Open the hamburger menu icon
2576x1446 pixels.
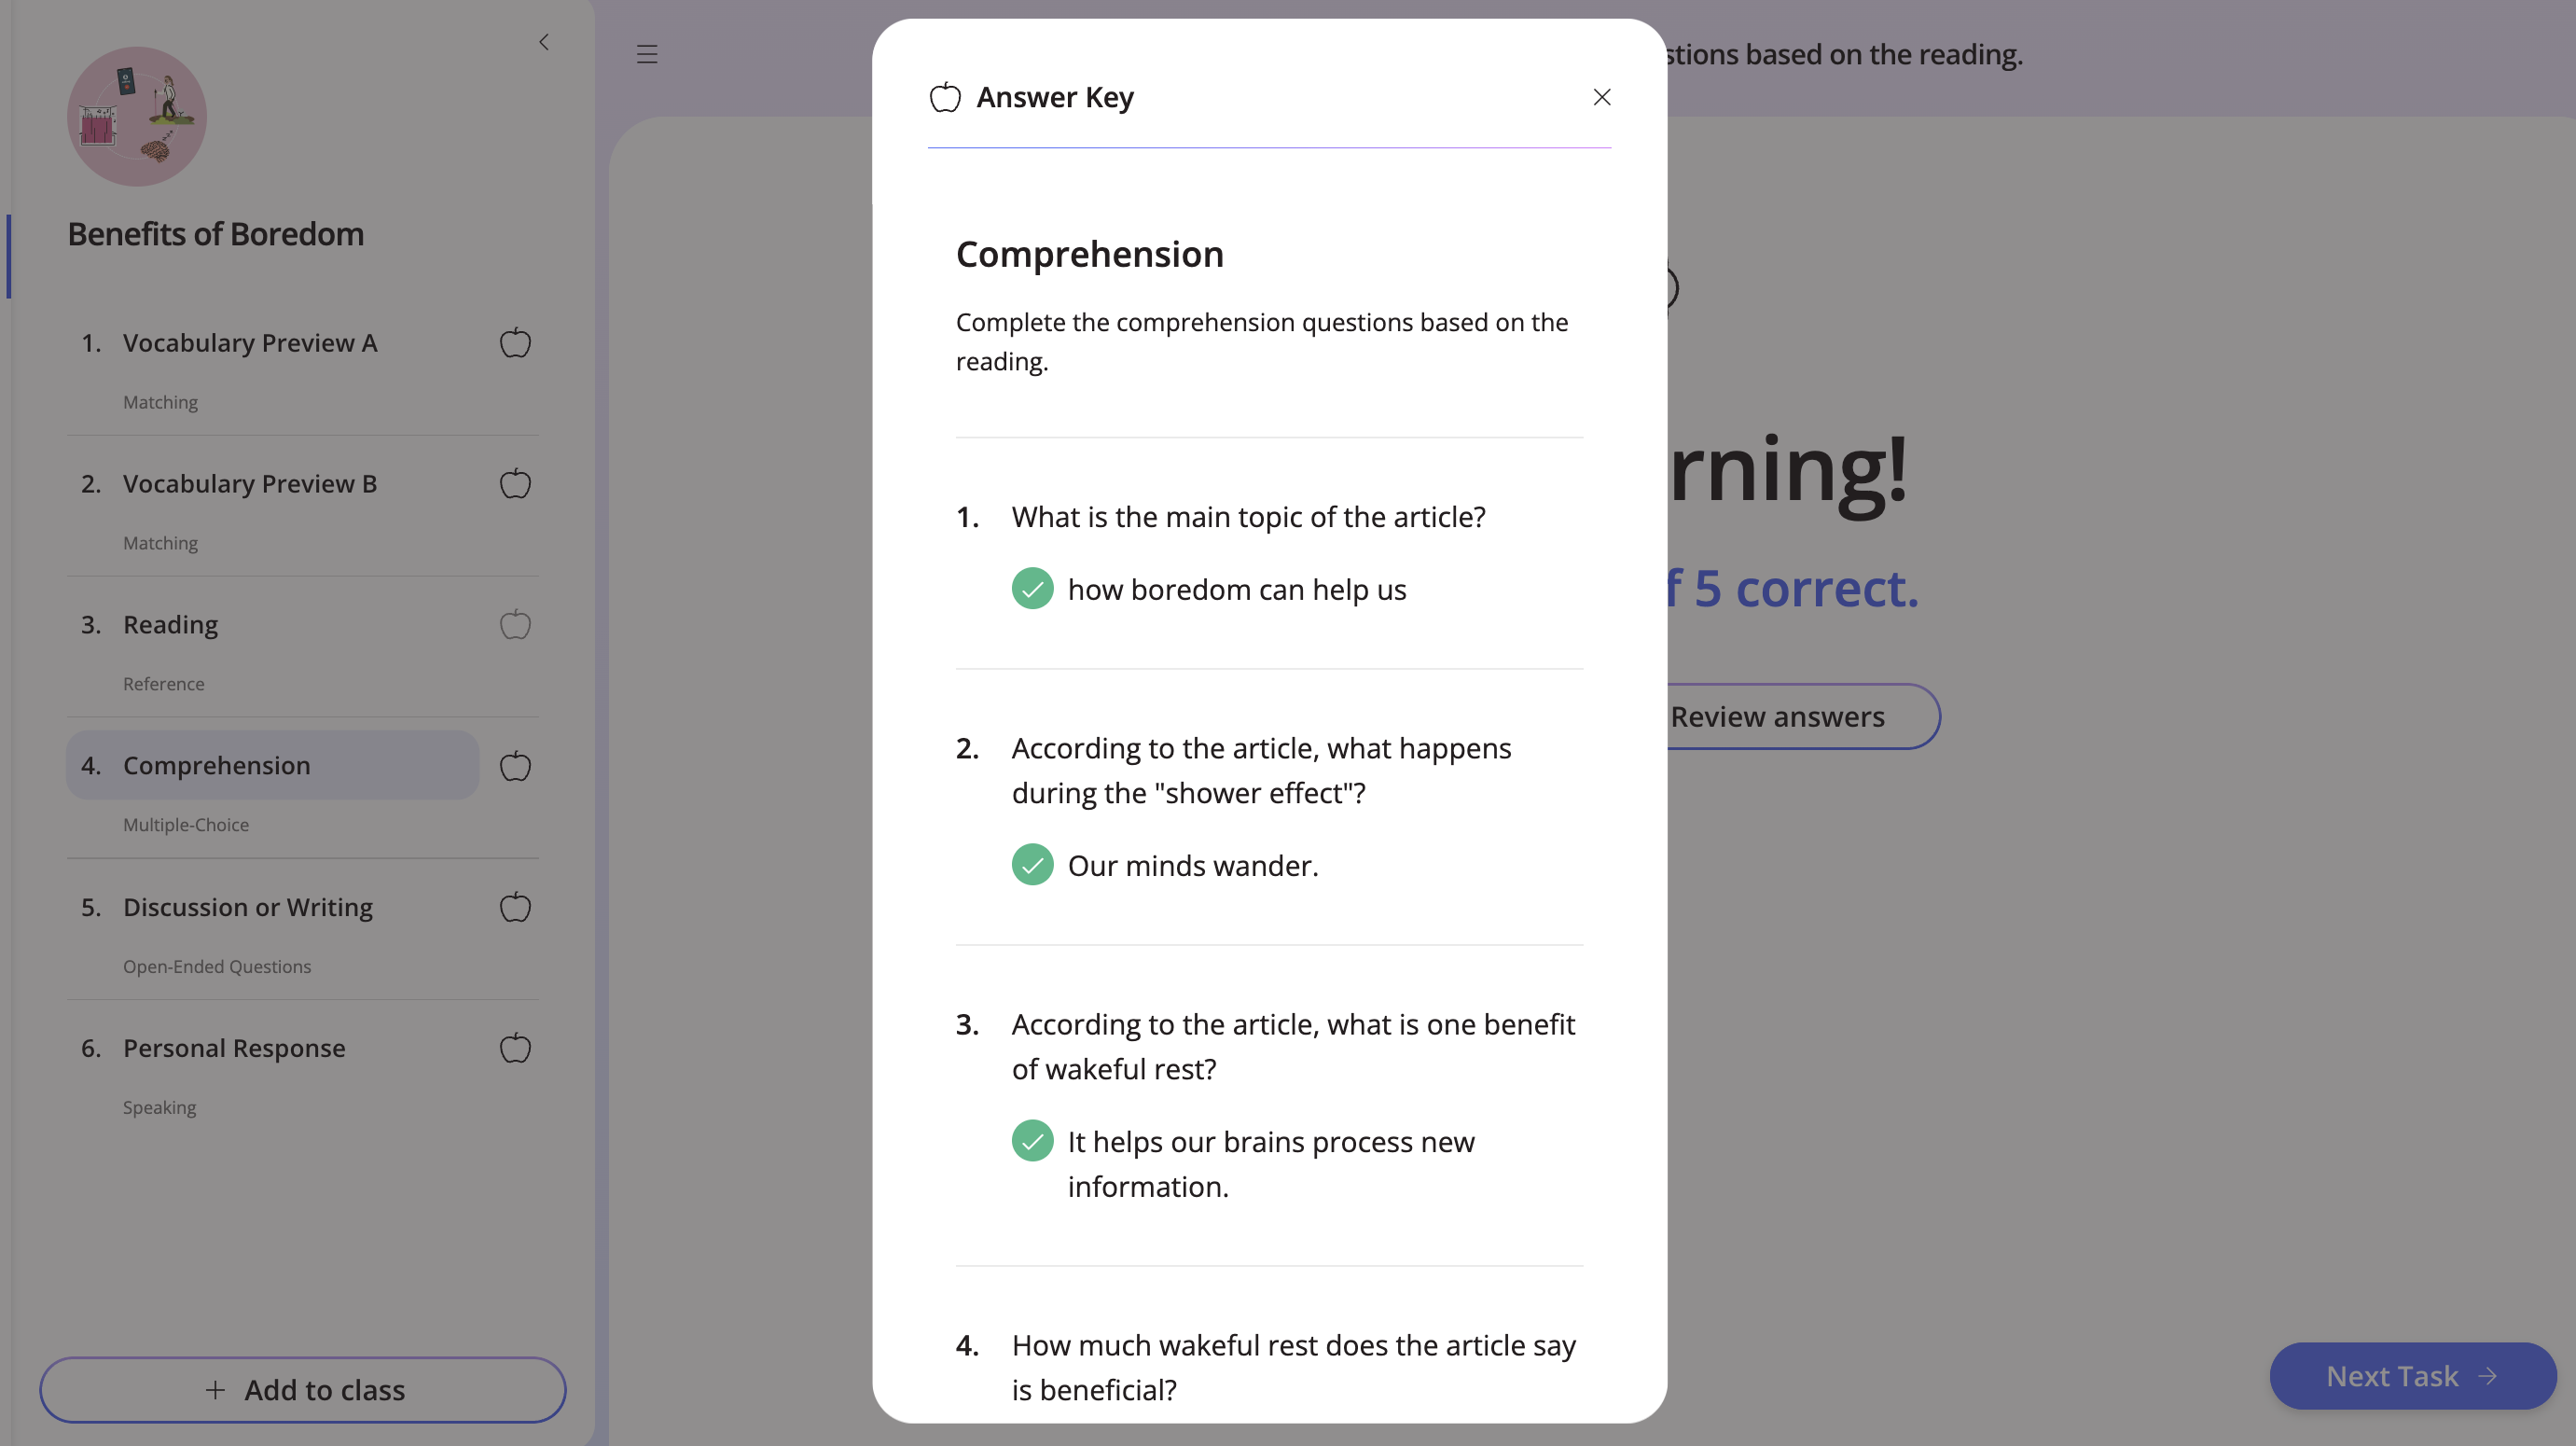pos(647,54)
